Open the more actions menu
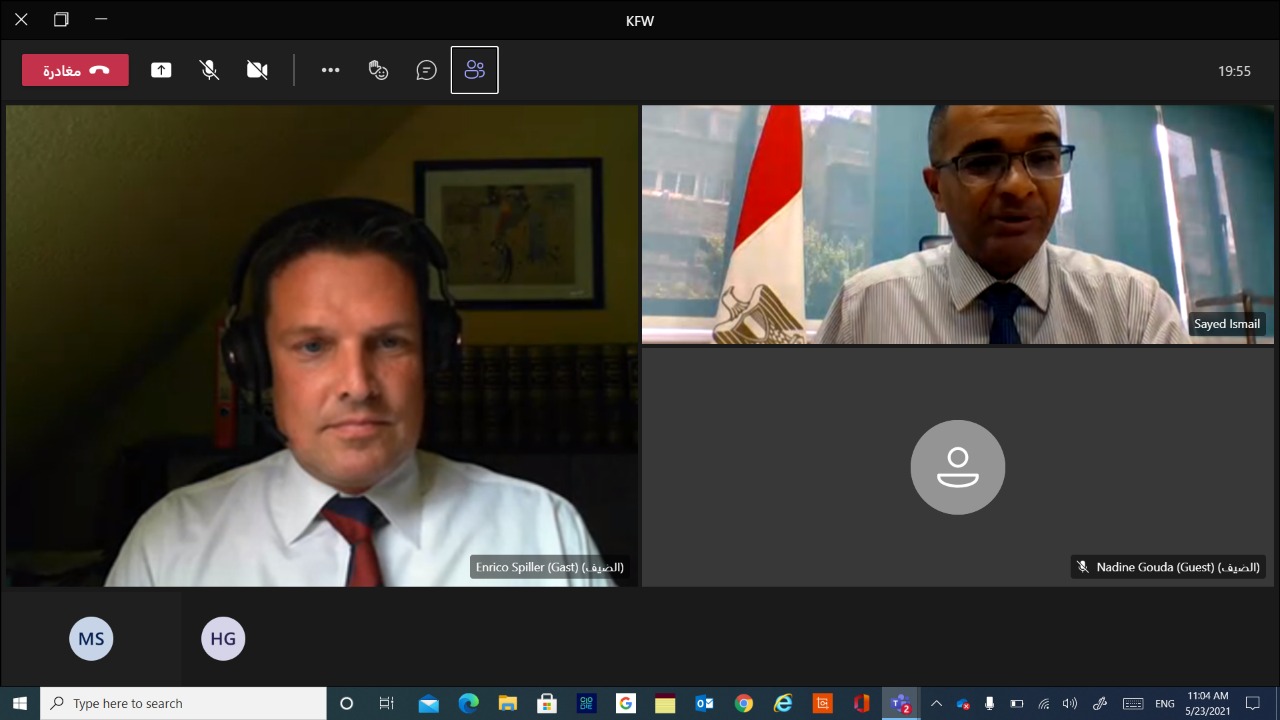This screenshot has width=1280, height=720. (330, 70)
